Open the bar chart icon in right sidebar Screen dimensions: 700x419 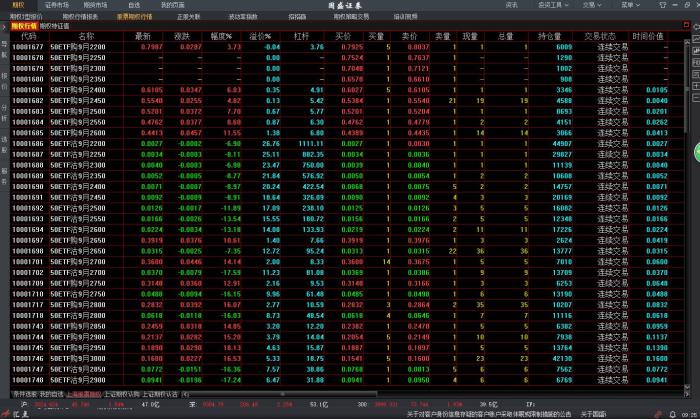[x=696, y=51]
